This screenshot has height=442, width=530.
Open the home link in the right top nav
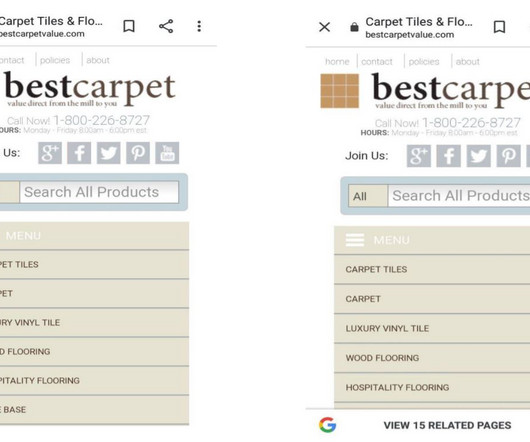[x=337, y=62]
